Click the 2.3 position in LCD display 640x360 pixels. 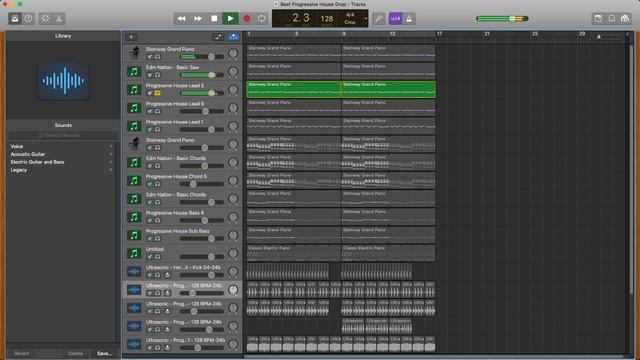pos(301,18)
